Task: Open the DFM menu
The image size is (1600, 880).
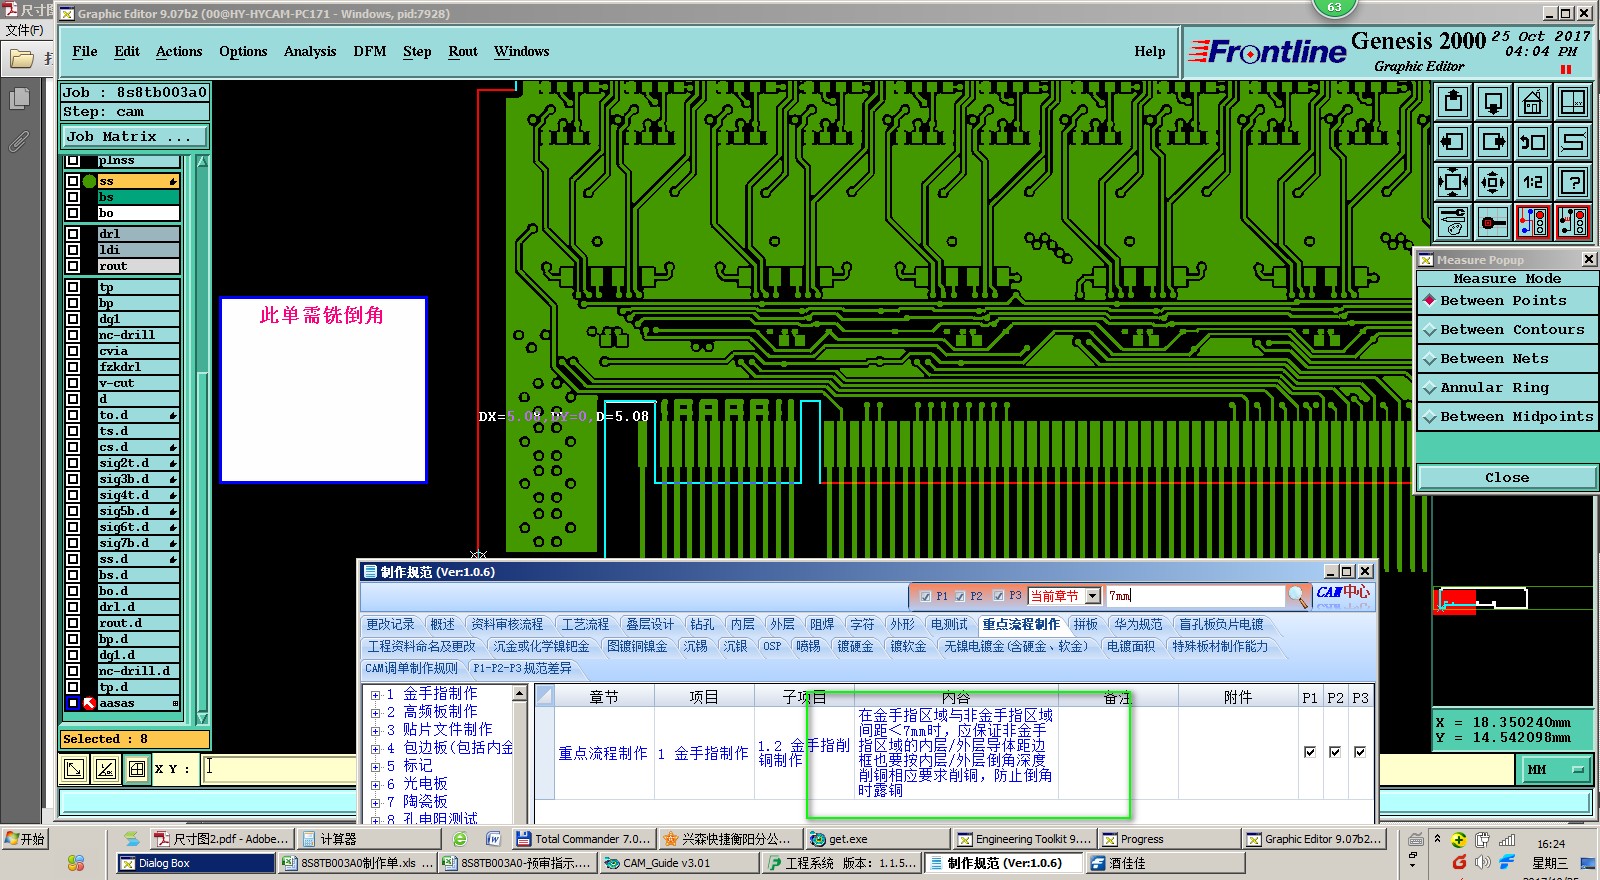Action: (369, 52)
